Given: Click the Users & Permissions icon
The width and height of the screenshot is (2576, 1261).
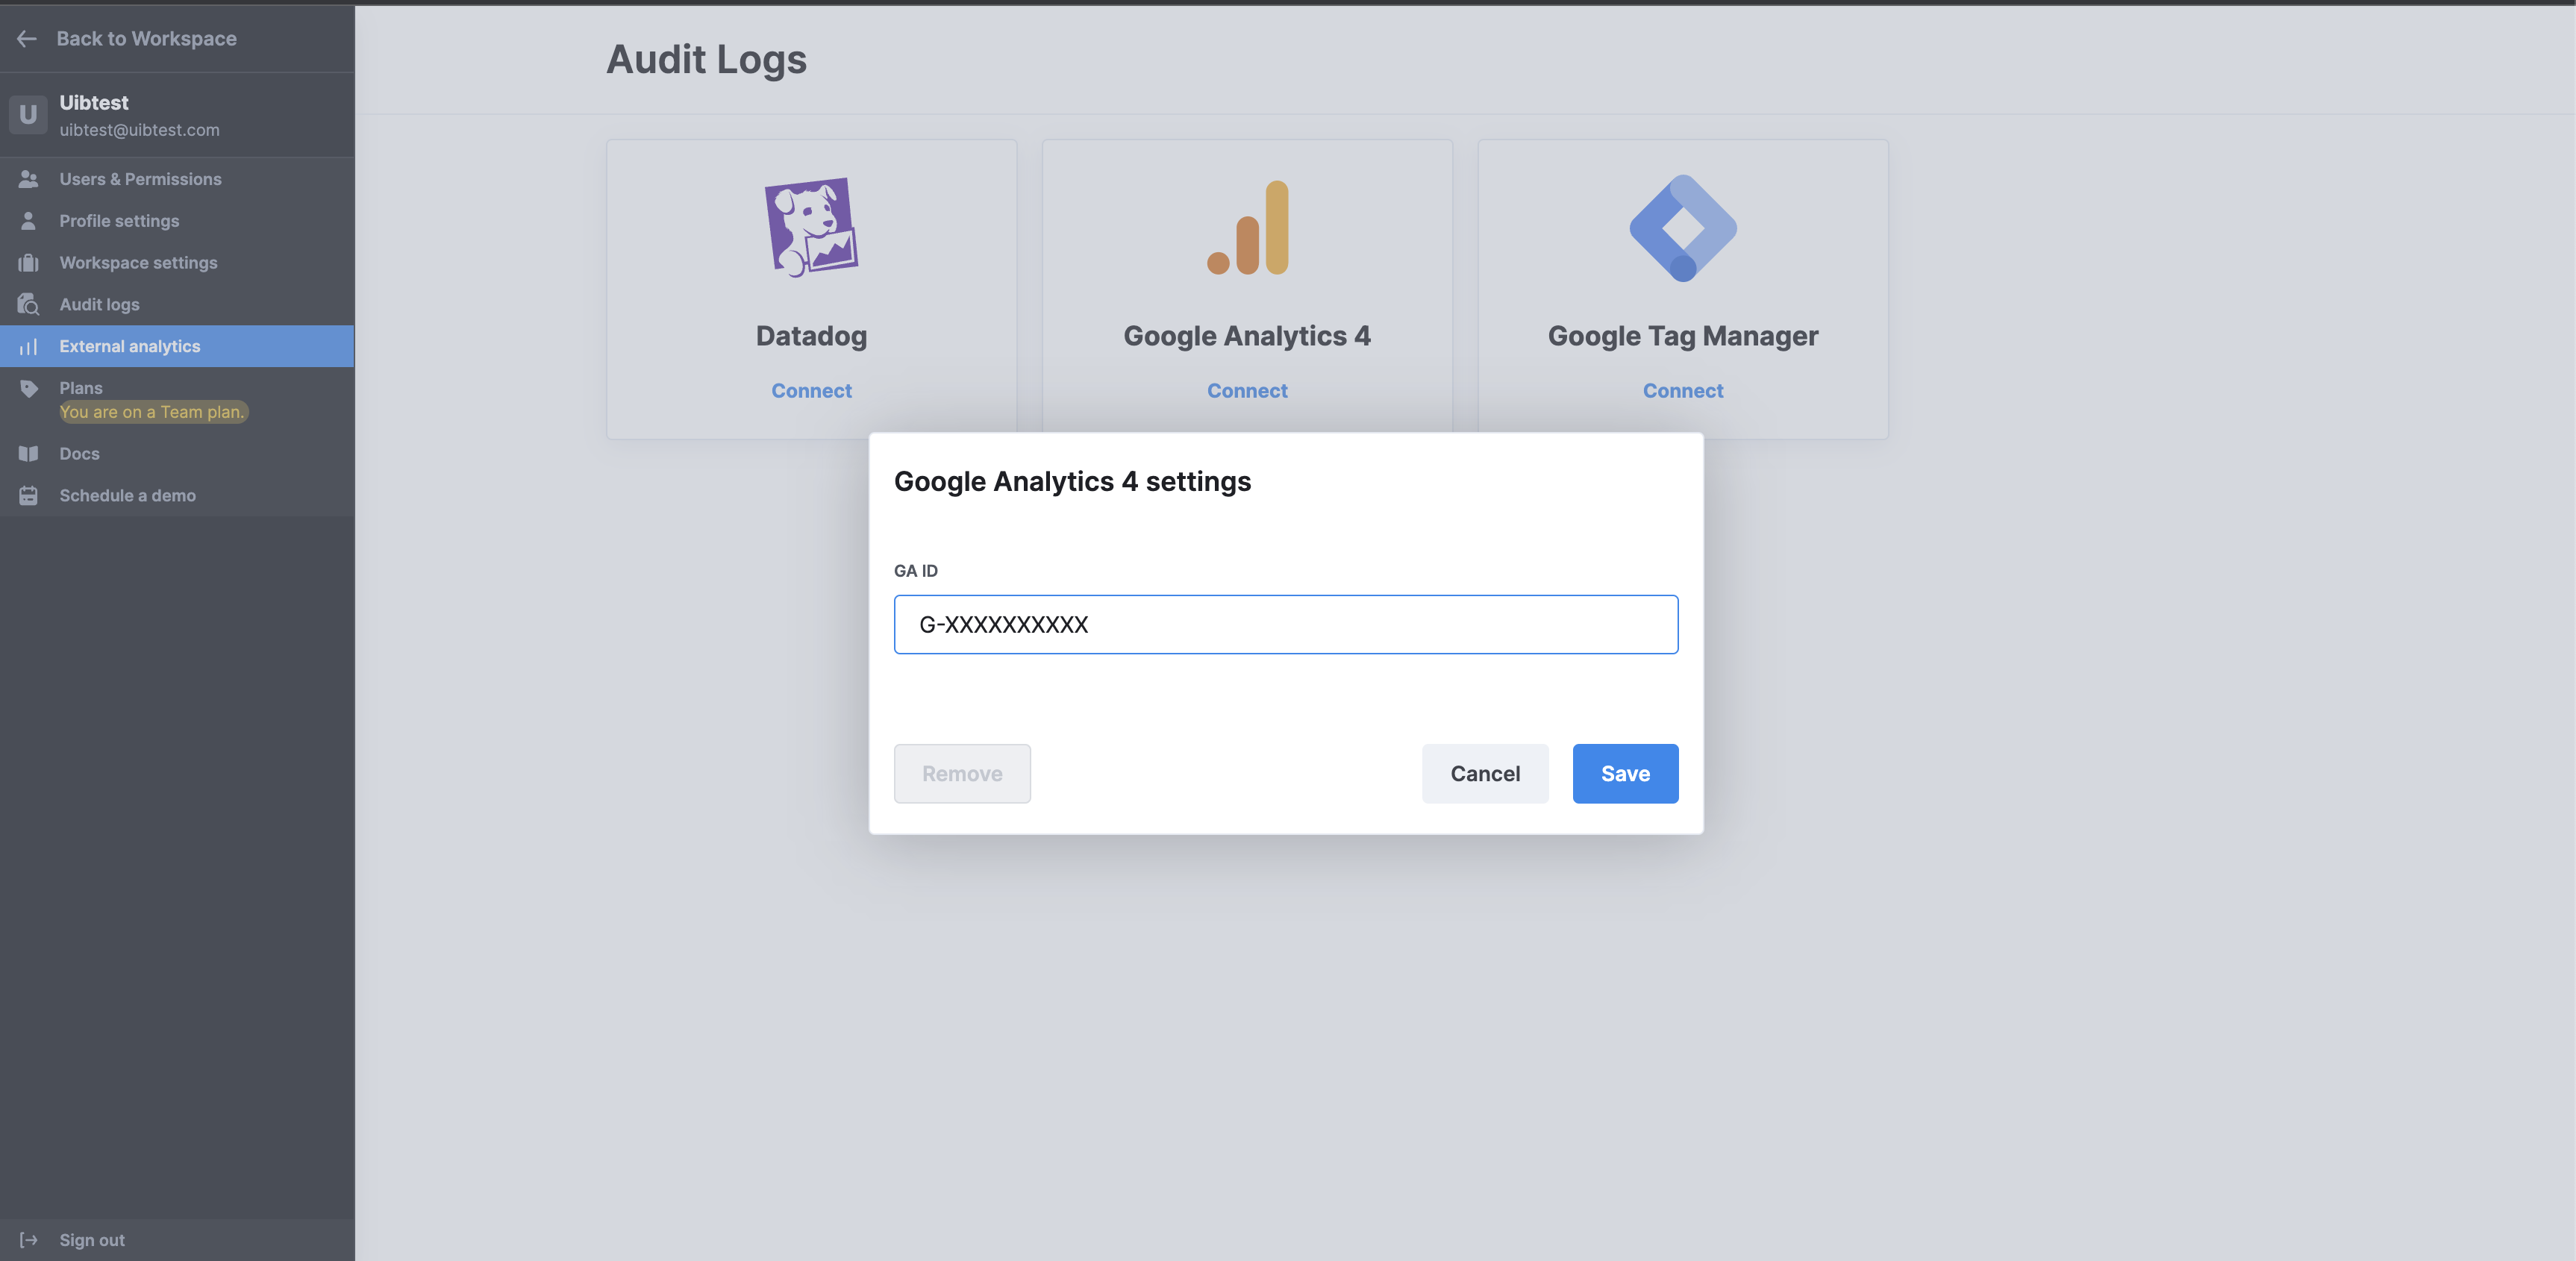Looking at the screenshot, I should click(28, 179).
